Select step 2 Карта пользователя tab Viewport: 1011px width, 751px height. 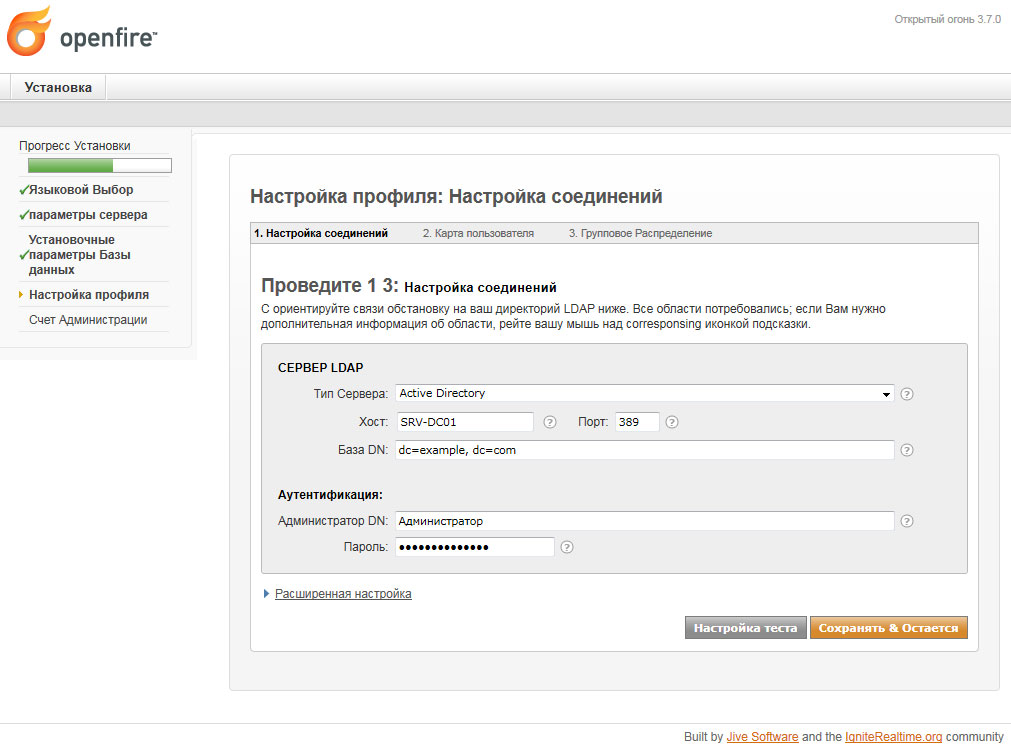coord(478,233)
